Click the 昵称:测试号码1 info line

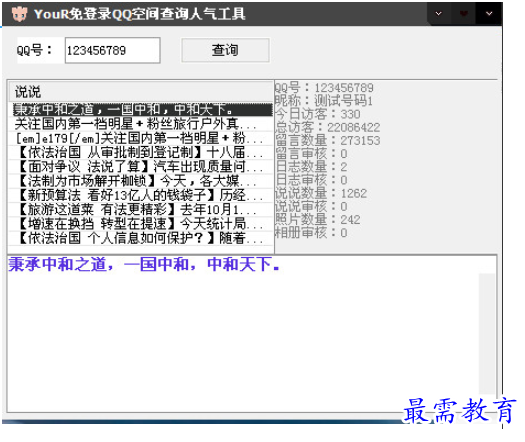pyautogui.click(x=323, y=101)
